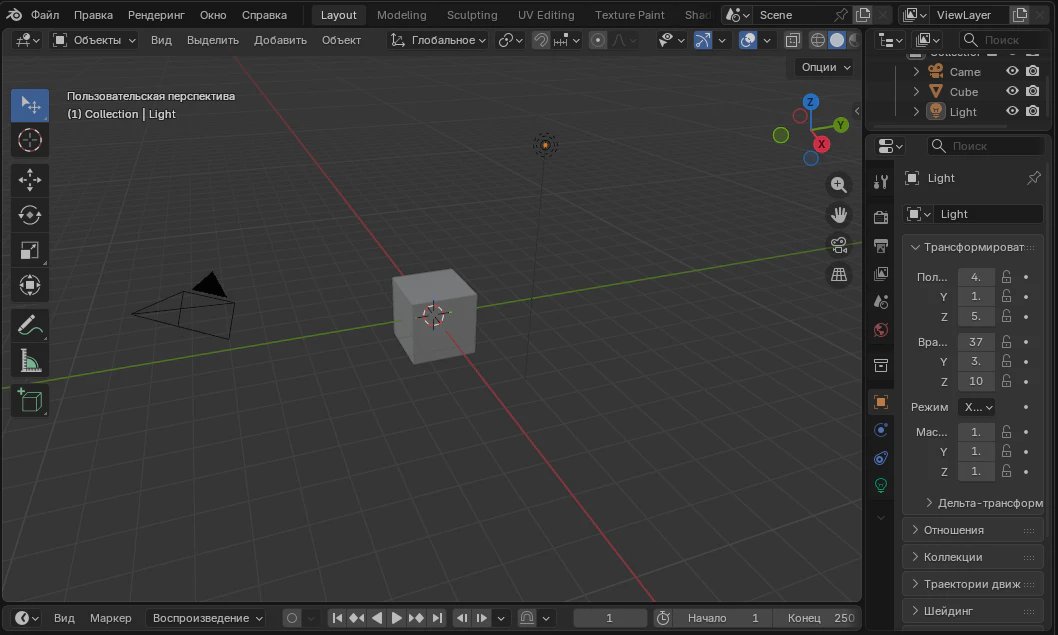Pick the Measure tool
The height and width of the screenshot is (635, 1058).
[x=30, y=361]
